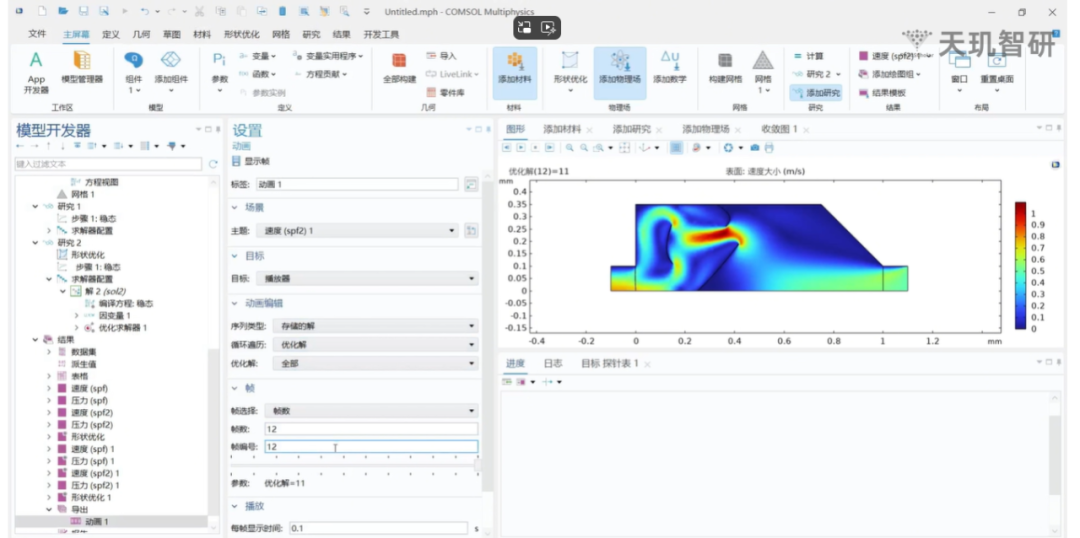Image resolution: width=1080 pixels, height=538 pixels.
Task: Open the 优化解 dropdown showing 全部
Action: (375, 363)
